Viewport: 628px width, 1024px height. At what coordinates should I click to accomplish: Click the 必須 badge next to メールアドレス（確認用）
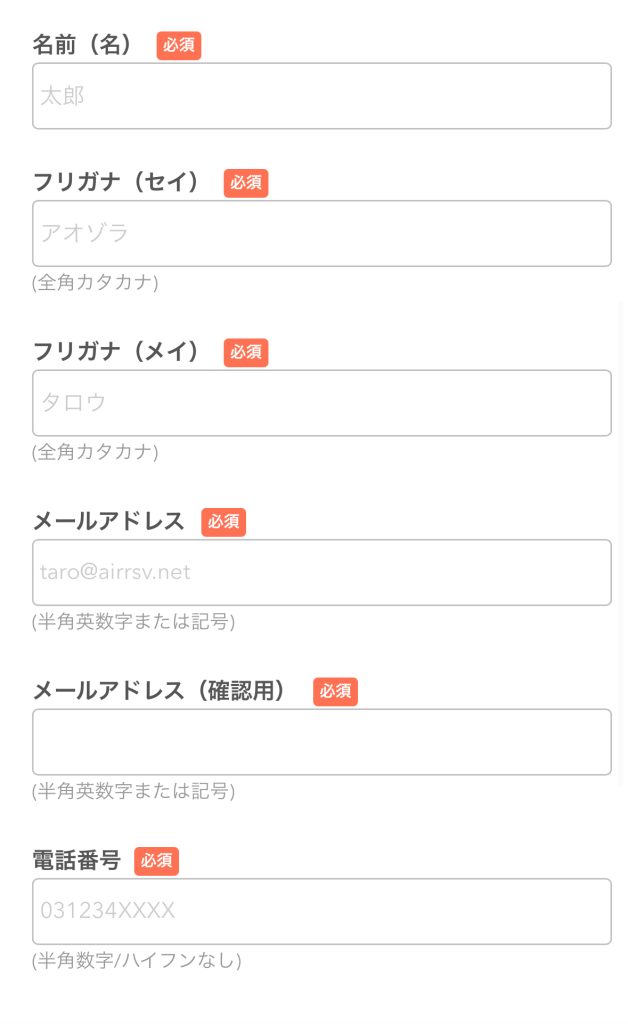335,692
